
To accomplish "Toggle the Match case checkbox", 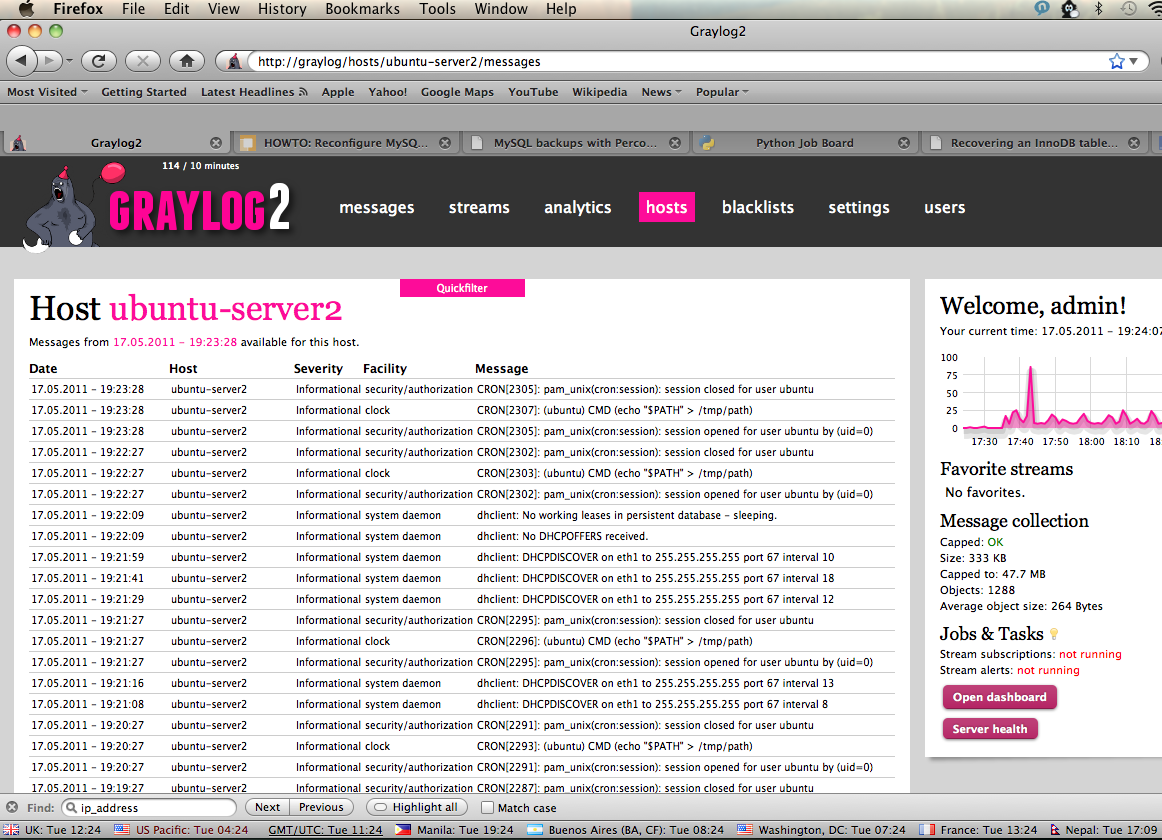I will [x=487, y=807].
